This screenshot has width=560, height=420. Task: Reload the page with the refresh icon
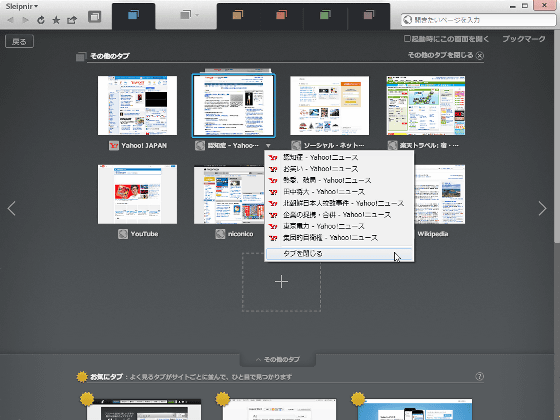click(x=41, y=20)
